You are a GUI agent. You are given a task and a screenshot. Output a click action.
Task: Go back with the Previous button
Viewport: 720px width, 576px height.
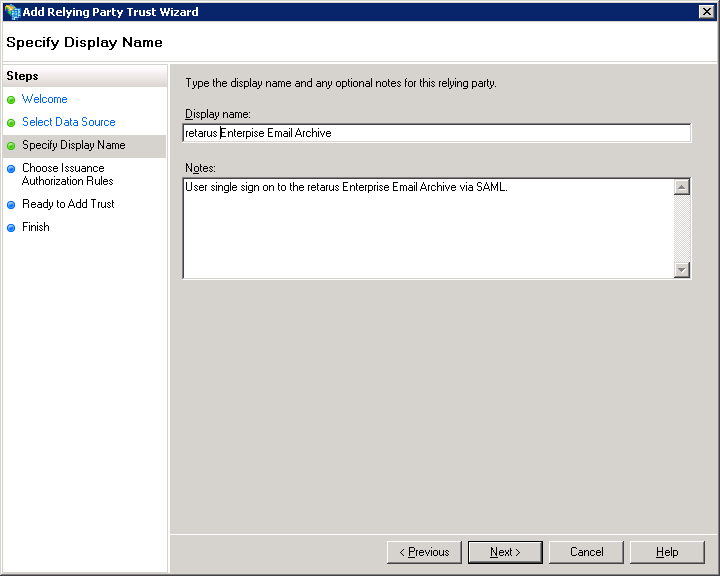pyautogui.click(x=424, y=552)
